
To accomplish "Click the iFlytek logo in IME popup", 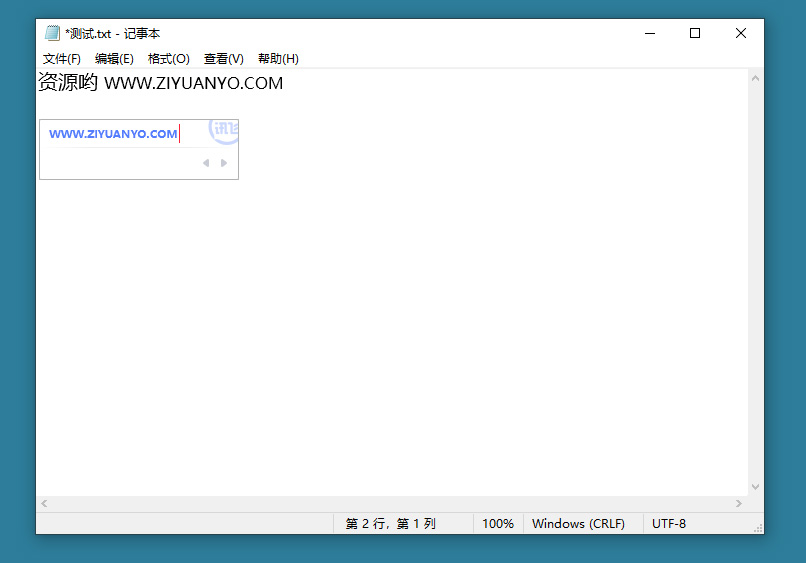I will click(225, 131).
